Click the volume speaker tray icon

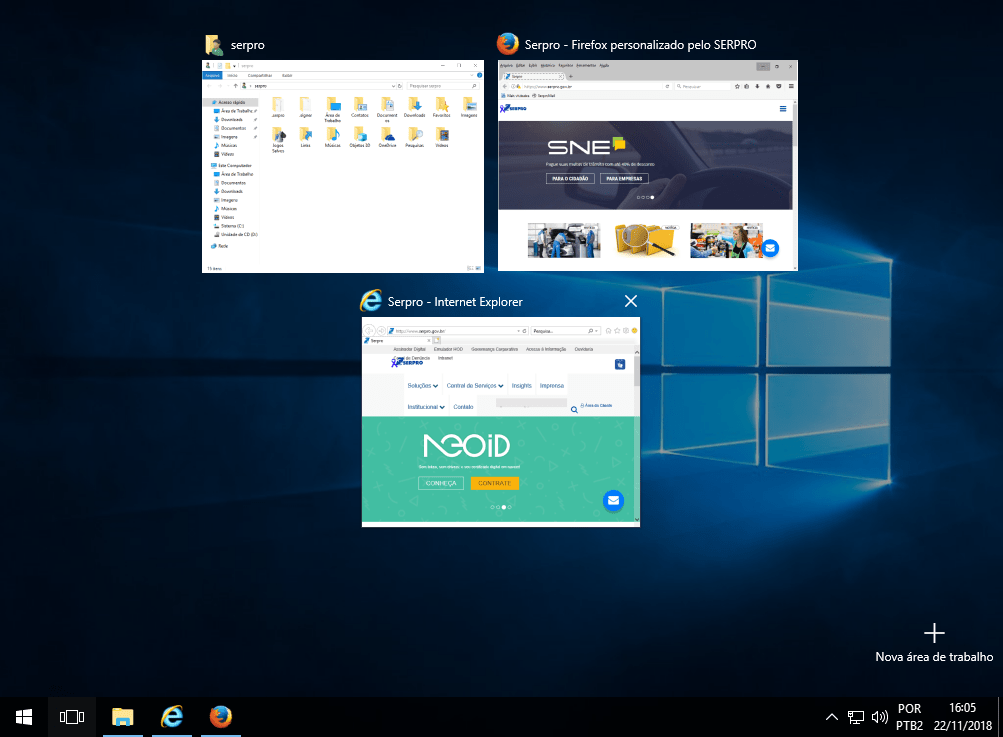(x=880, y=717)
